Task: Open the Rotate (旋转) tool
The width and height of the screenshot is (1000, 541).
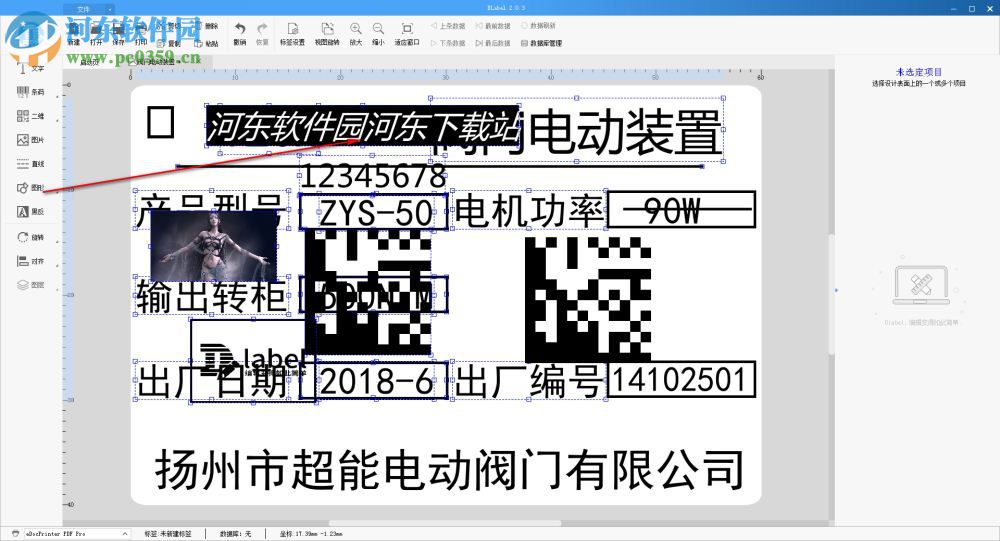Action: pyautogui.click(x=30, y=237)
